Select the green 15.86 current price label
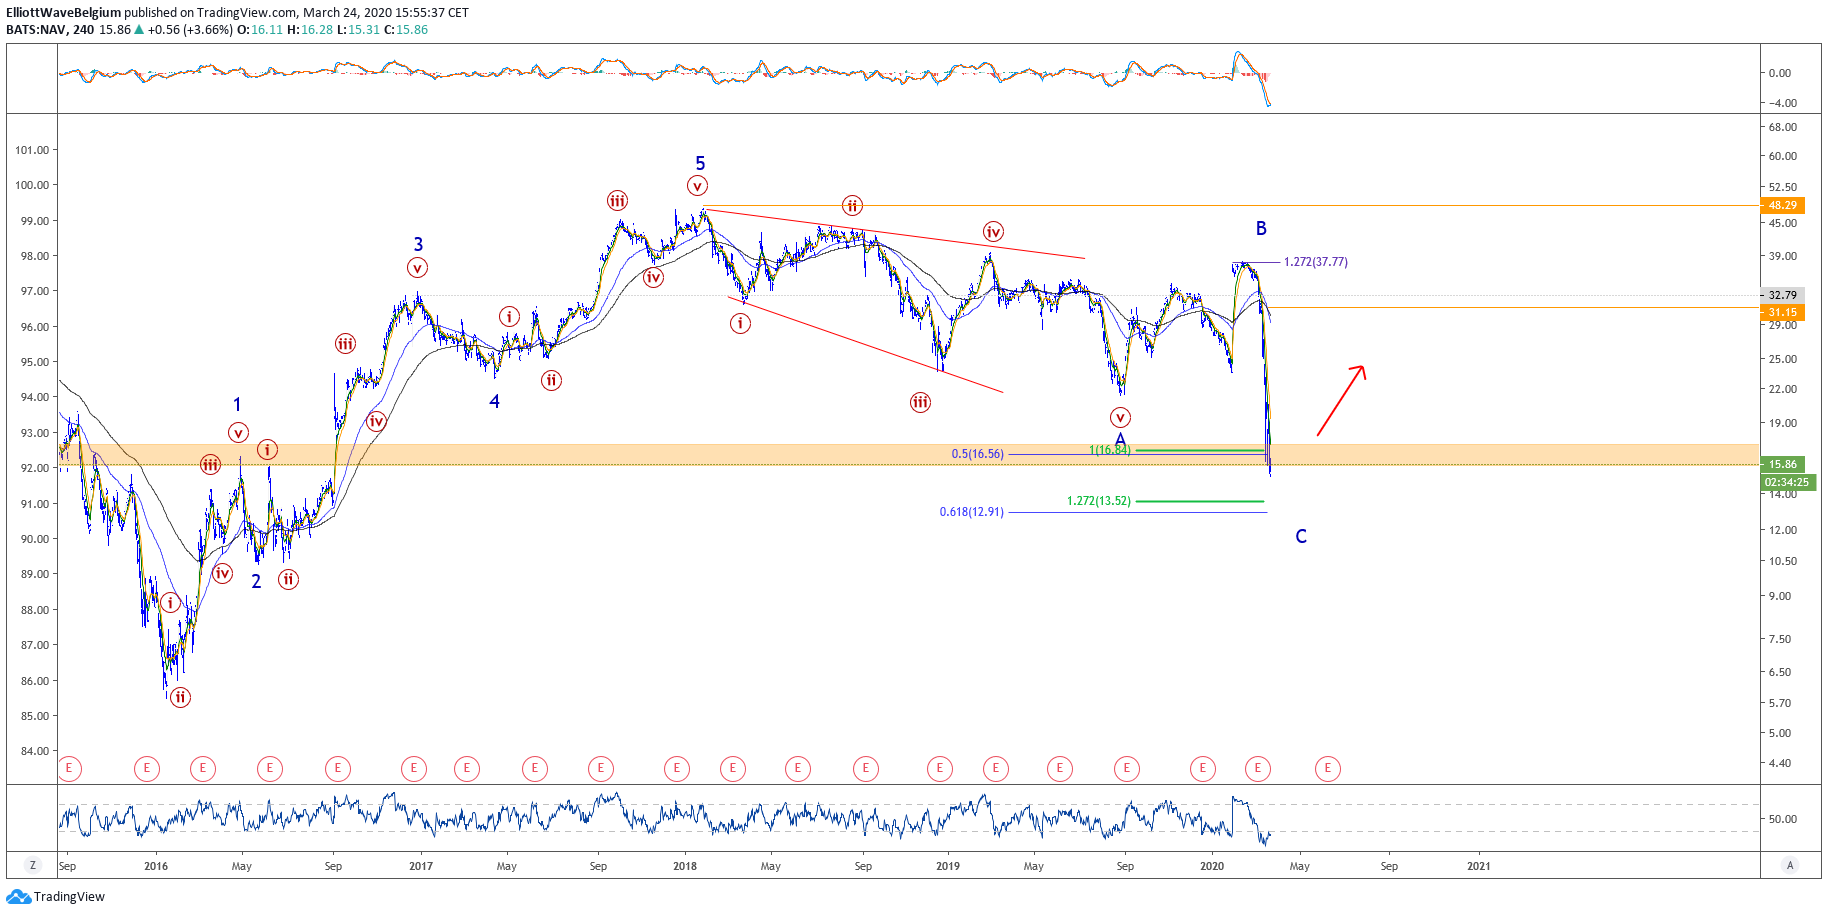The height and width of the screenshot is (915, 1828). click(x=1783, y=464)
